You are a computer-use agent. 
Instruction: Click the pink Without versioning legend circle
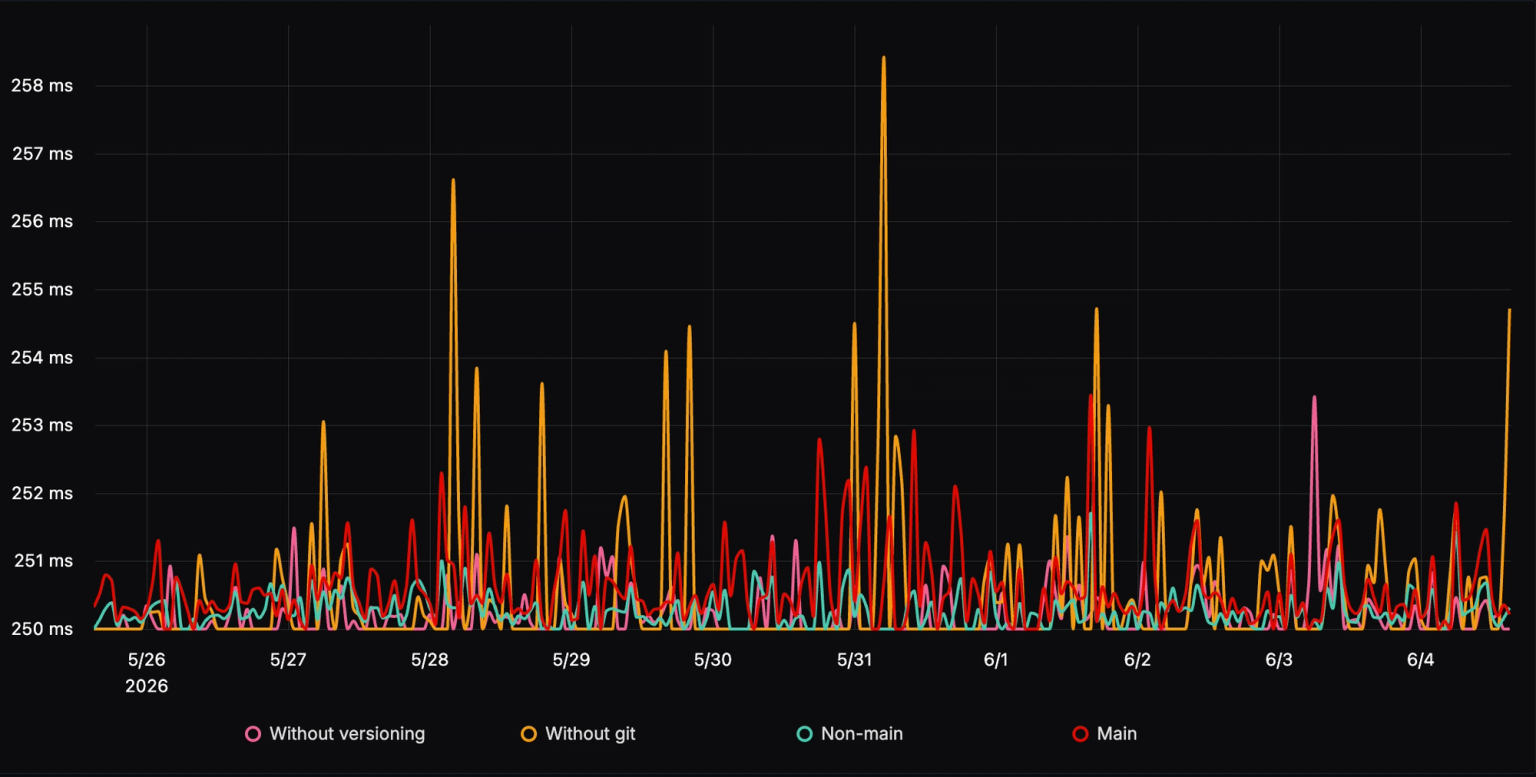click(x=253, y=734)
